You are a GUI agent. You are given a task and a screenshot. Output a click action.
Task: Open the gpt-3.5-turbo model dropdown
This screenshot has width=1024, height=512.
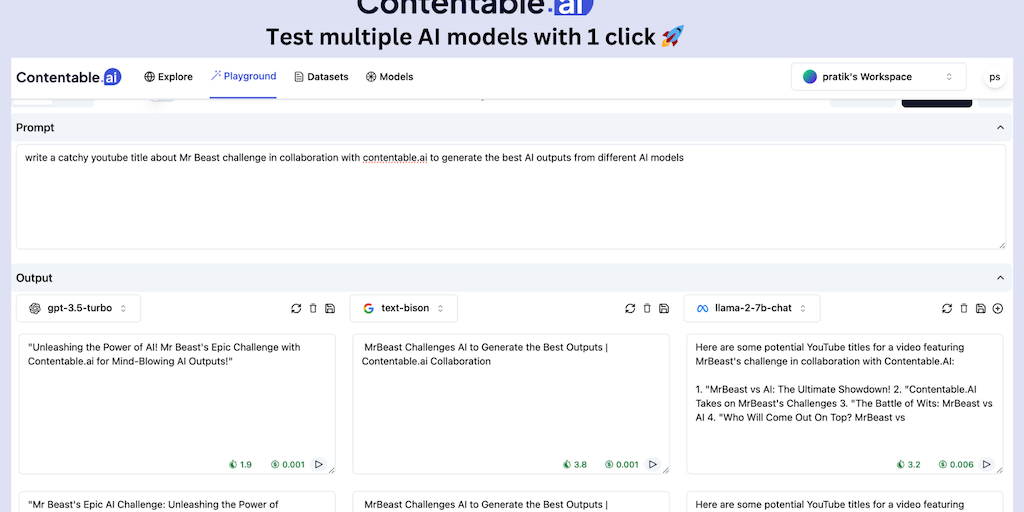[79, 308]
